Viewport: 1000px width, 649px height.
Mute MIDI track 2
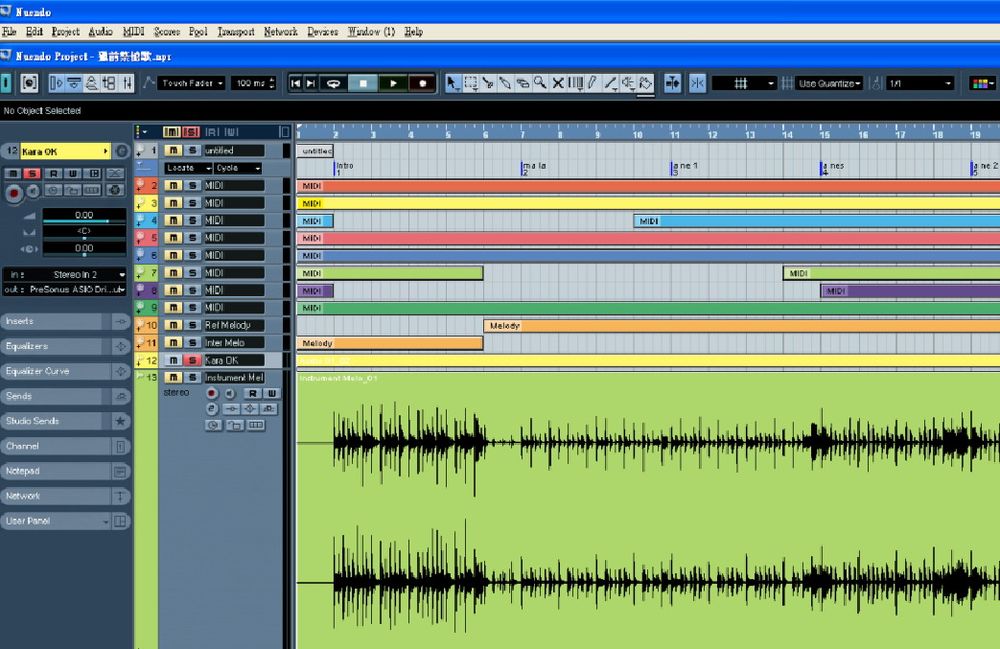tap(173, 186)
